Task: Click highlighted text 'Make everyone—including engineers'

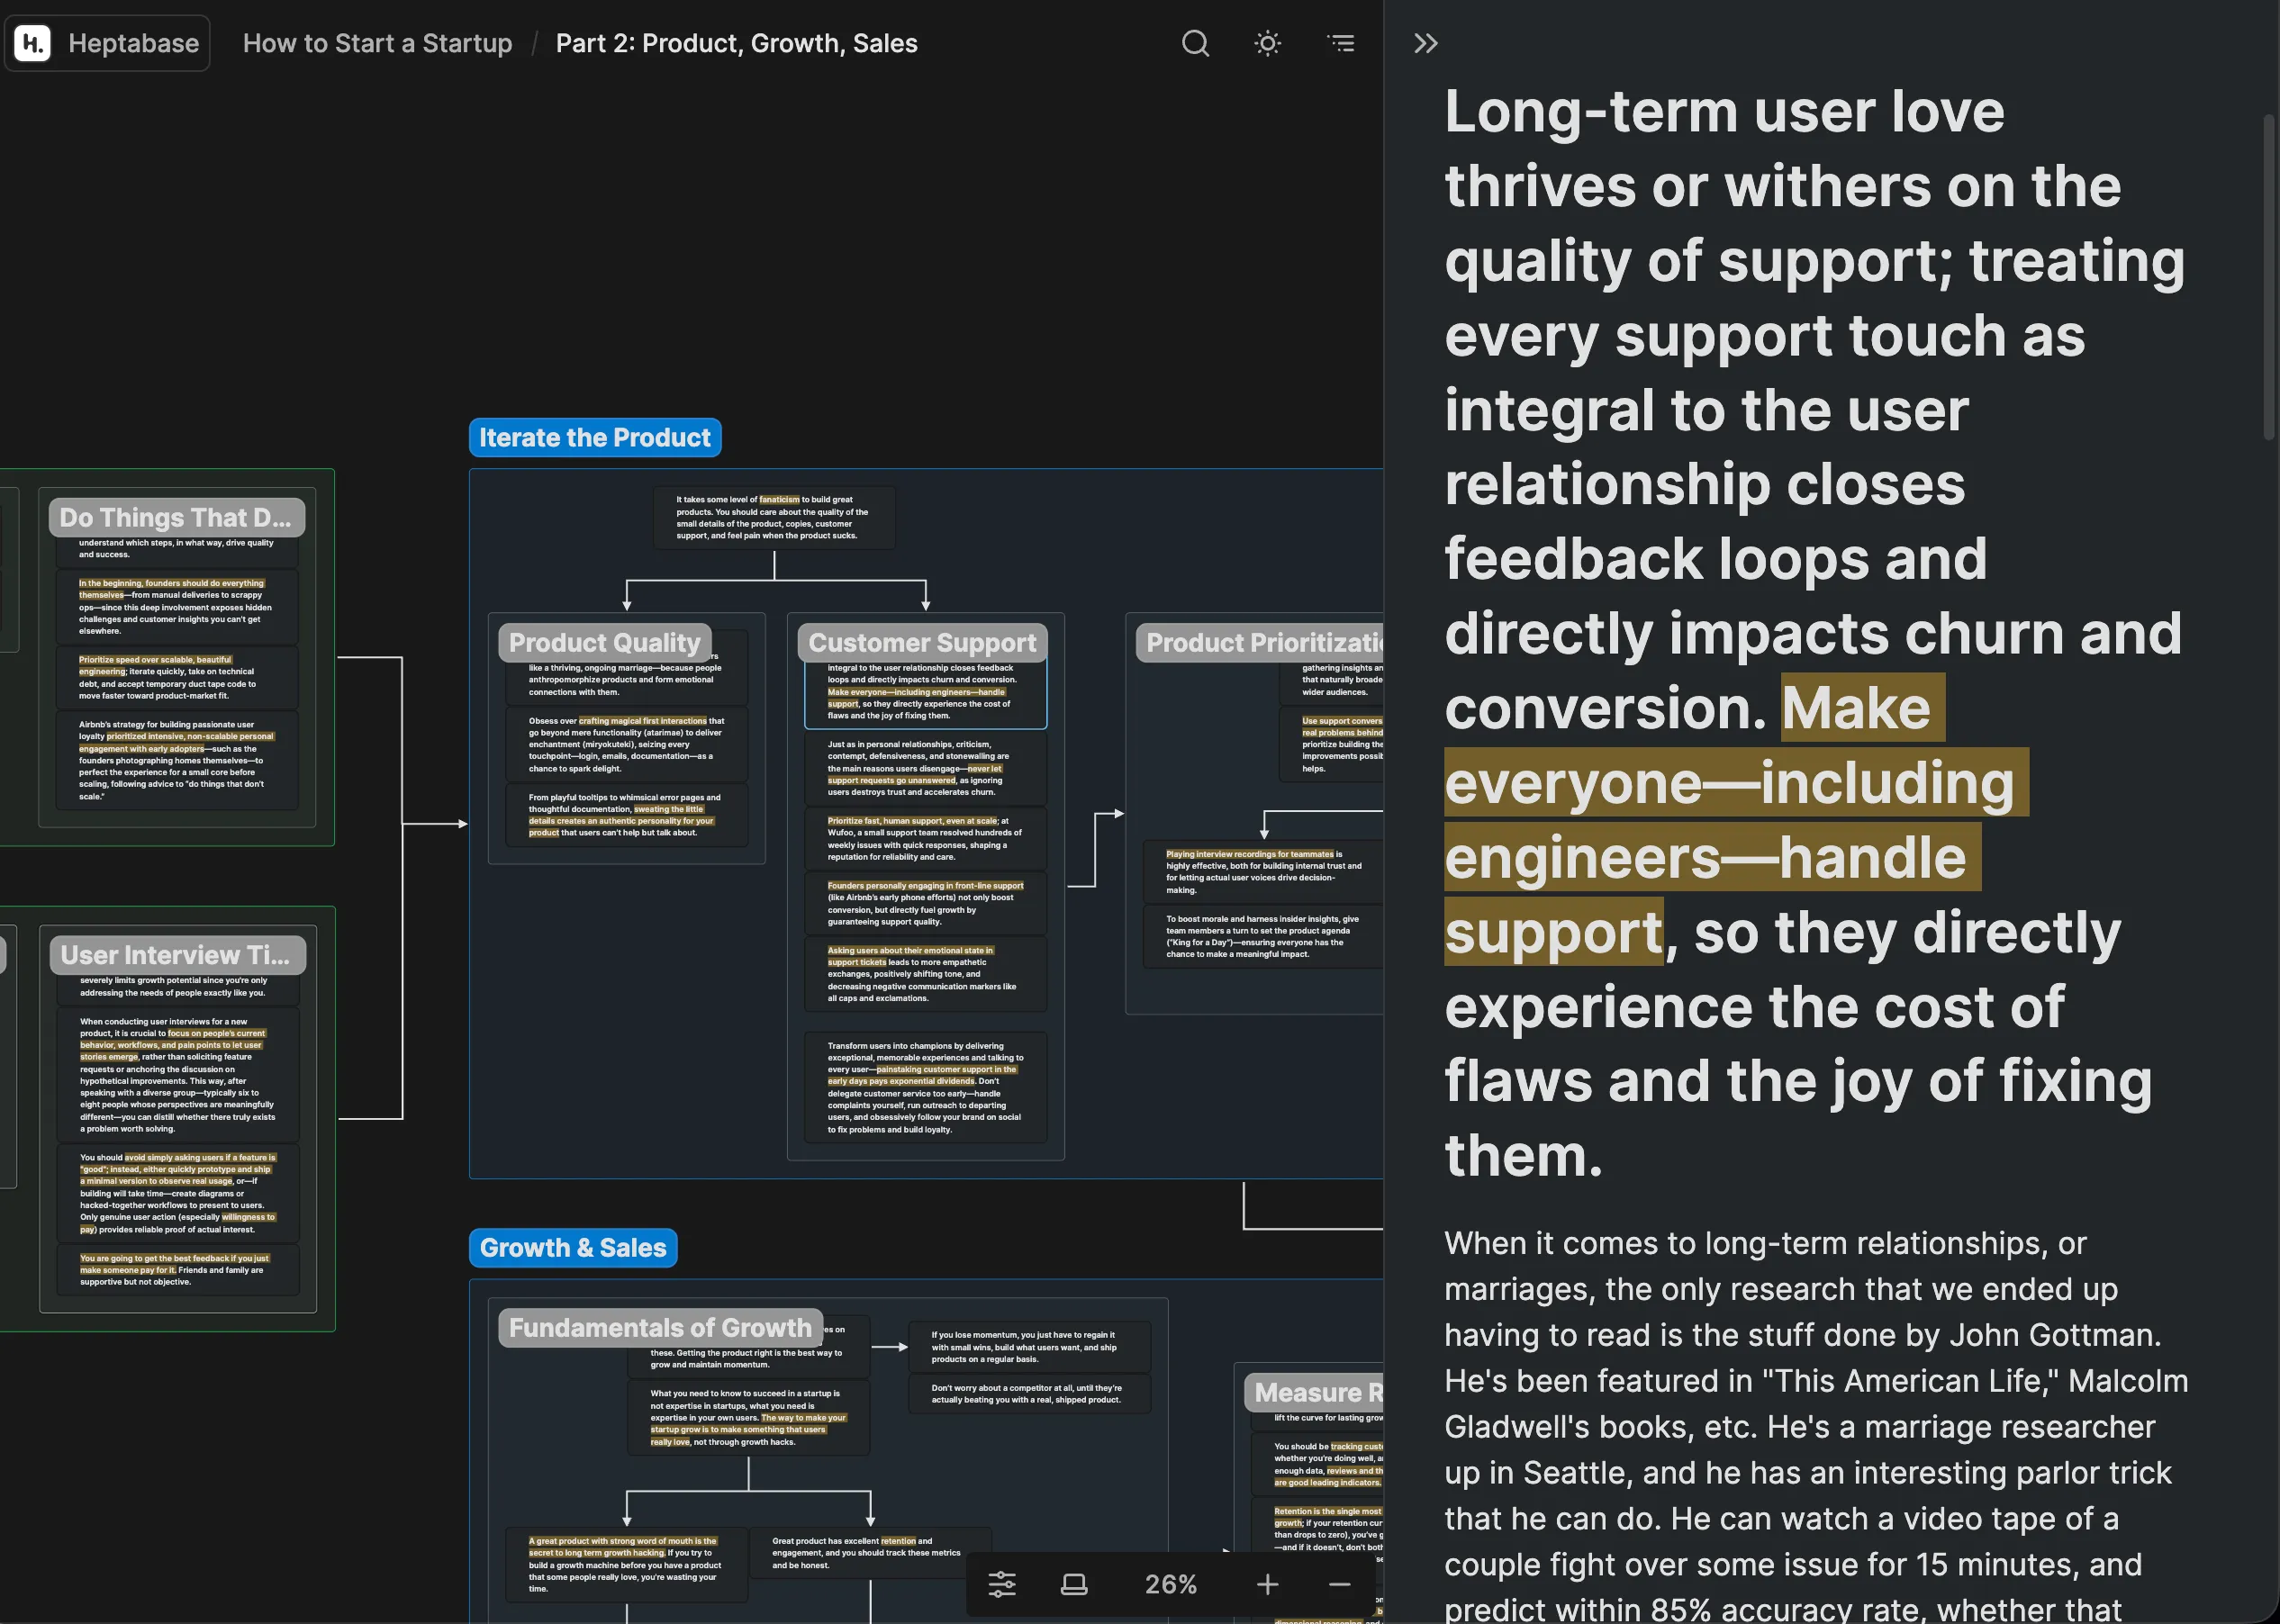Action: pos(1737,782)
